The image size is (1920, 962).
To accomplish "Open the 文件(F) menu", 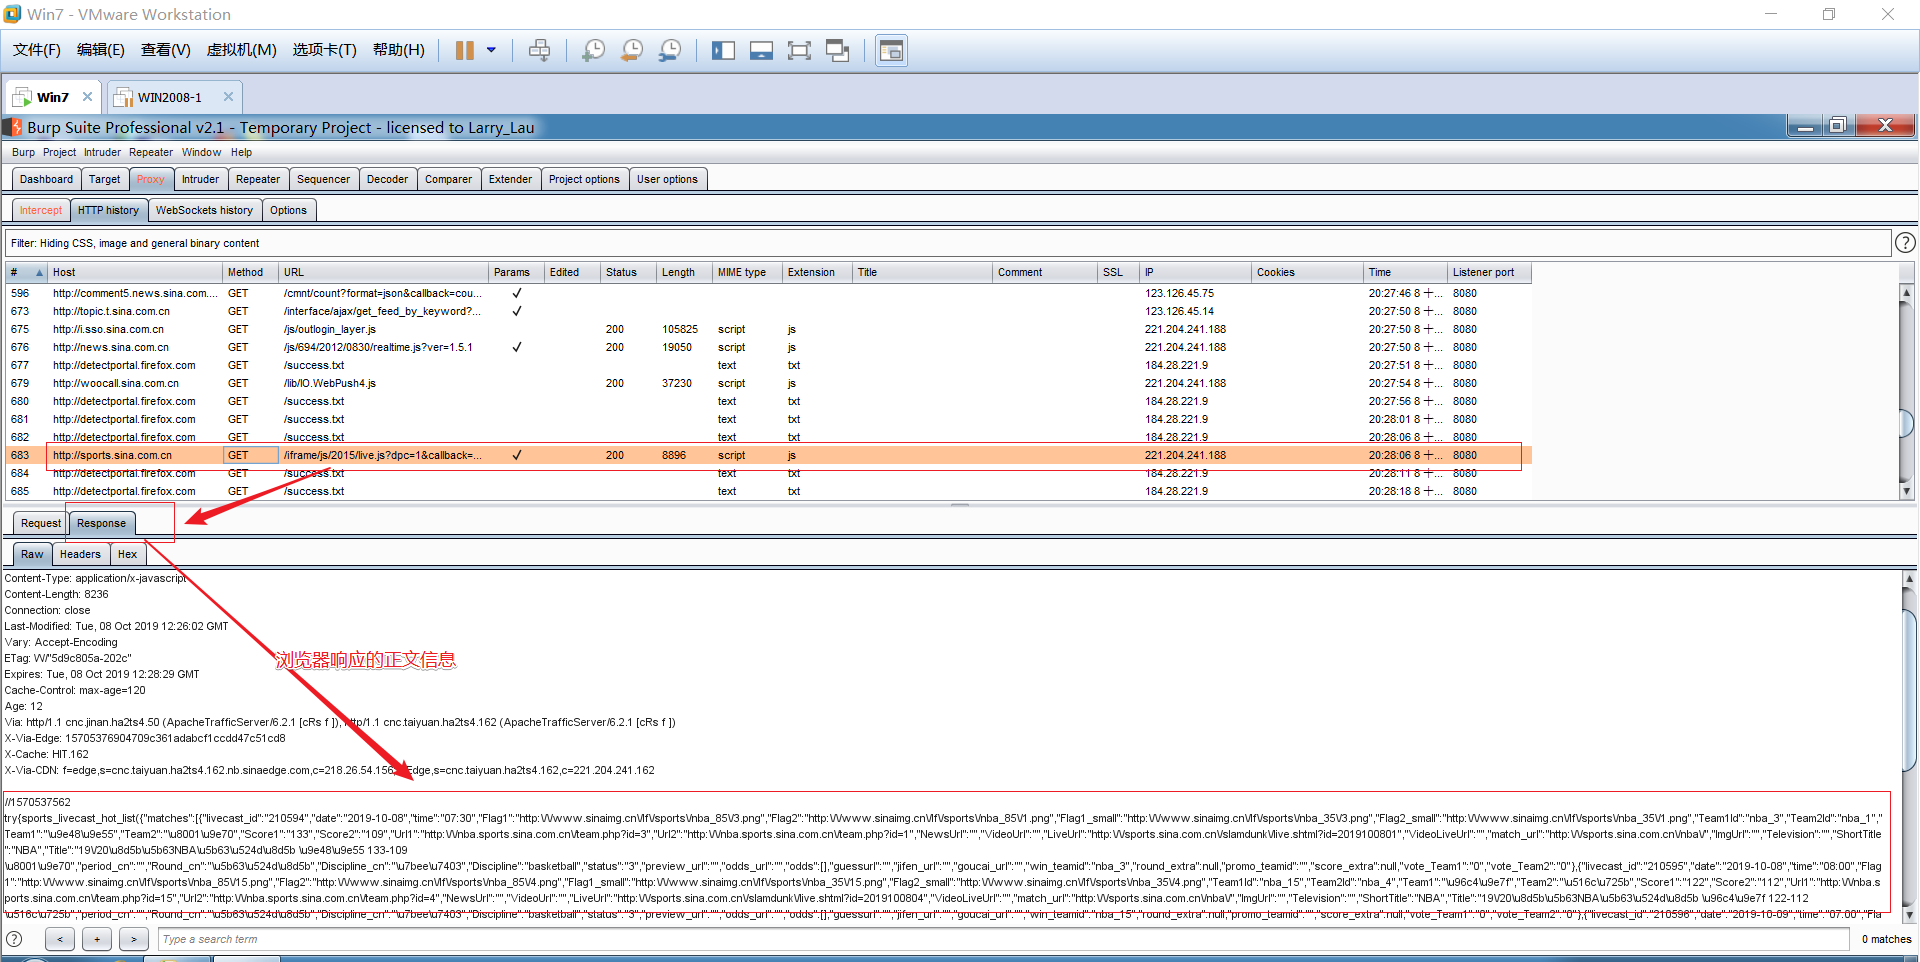I will point(37,50).
